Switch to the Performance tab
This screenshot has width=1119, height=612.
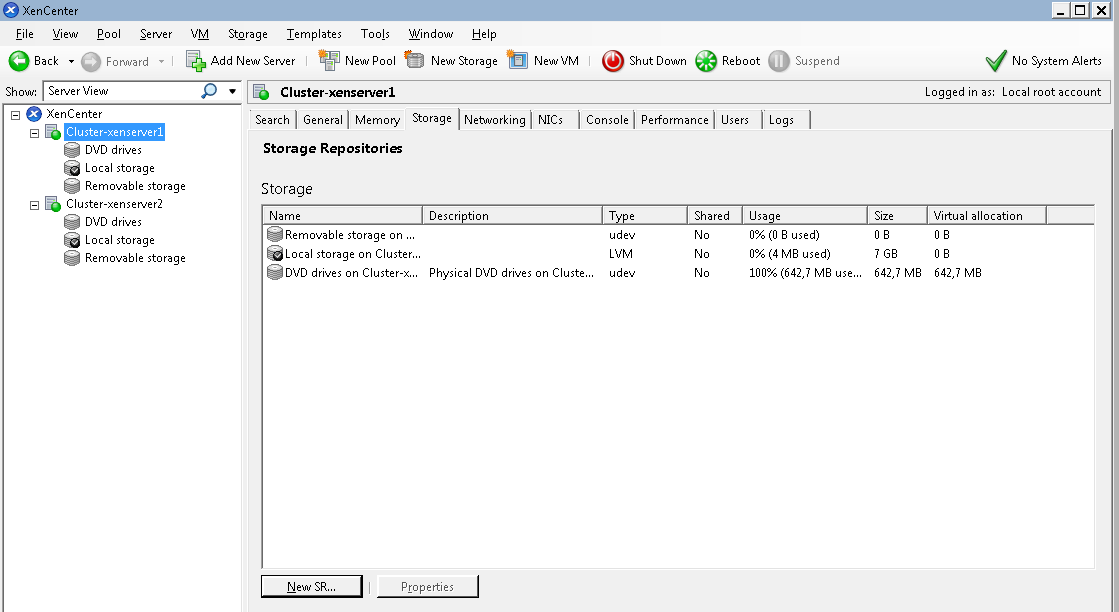coord(674,120)
